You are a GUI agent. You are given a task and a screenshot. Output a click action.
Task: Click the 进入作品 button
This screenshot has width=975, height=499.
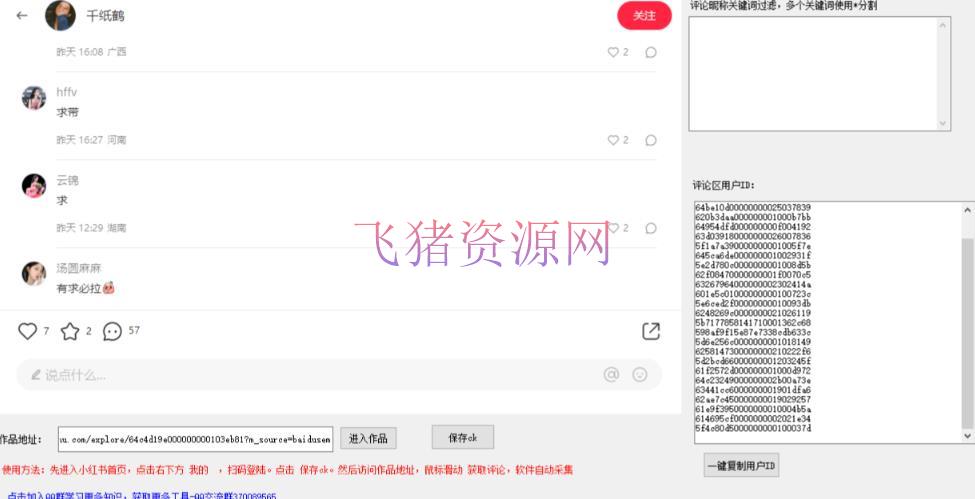[x=368, y=439]
